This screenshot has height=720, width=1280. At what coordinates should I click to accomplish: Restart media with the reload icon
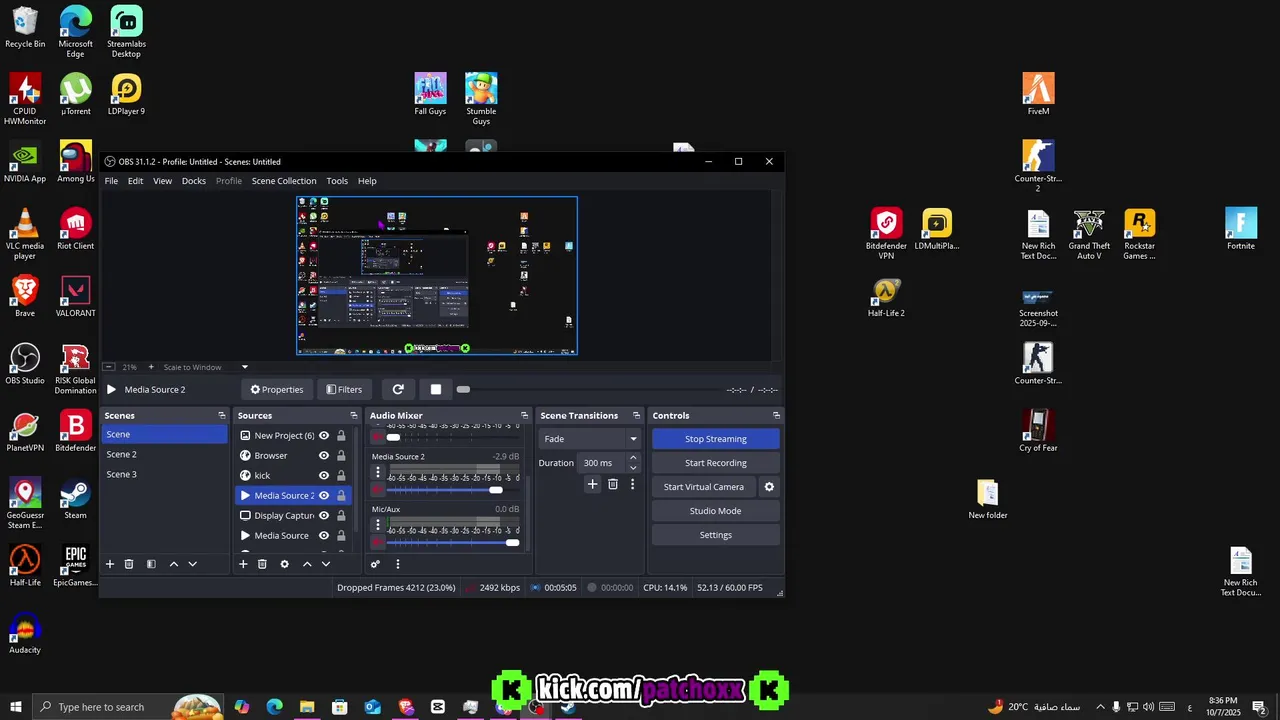tap(398, 389)
